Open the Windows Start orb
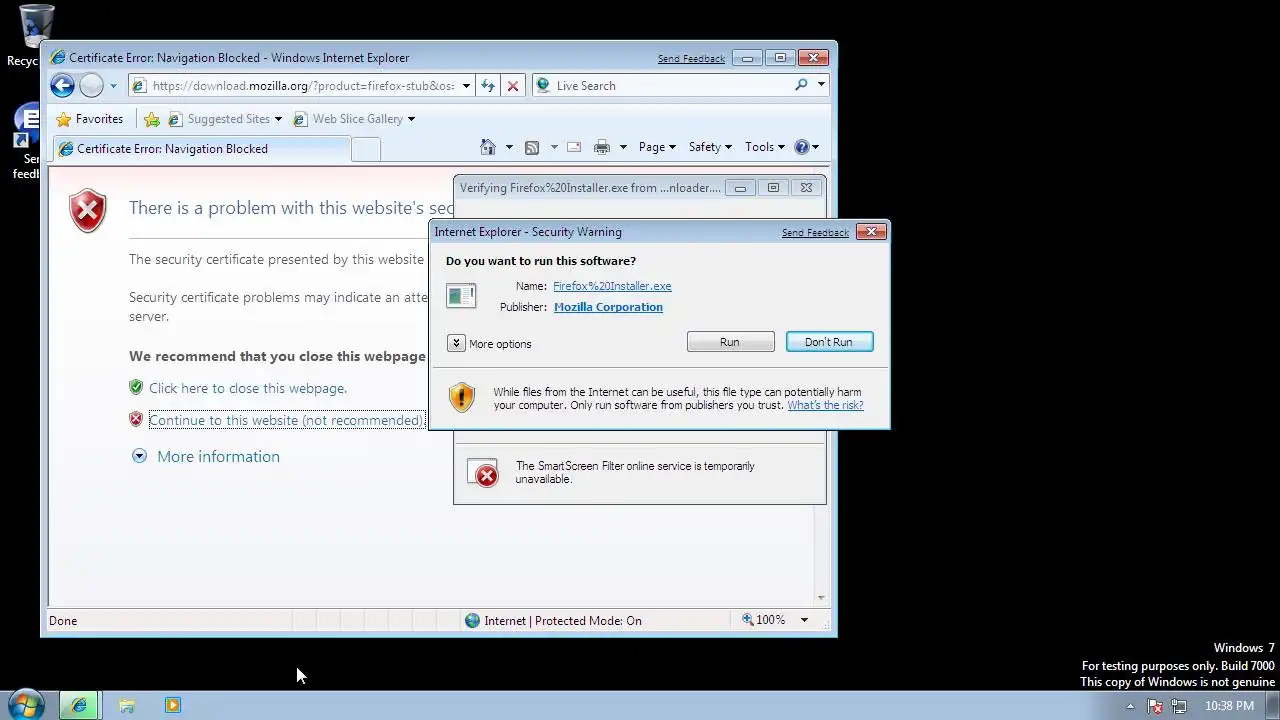The height and width of the screenshot is (720, 1280). click(26, 705)
